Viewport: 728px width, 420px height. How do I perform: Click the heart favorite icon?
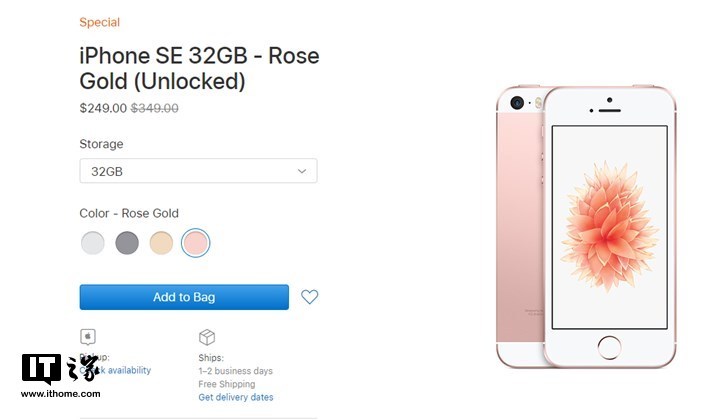(310, 297)
